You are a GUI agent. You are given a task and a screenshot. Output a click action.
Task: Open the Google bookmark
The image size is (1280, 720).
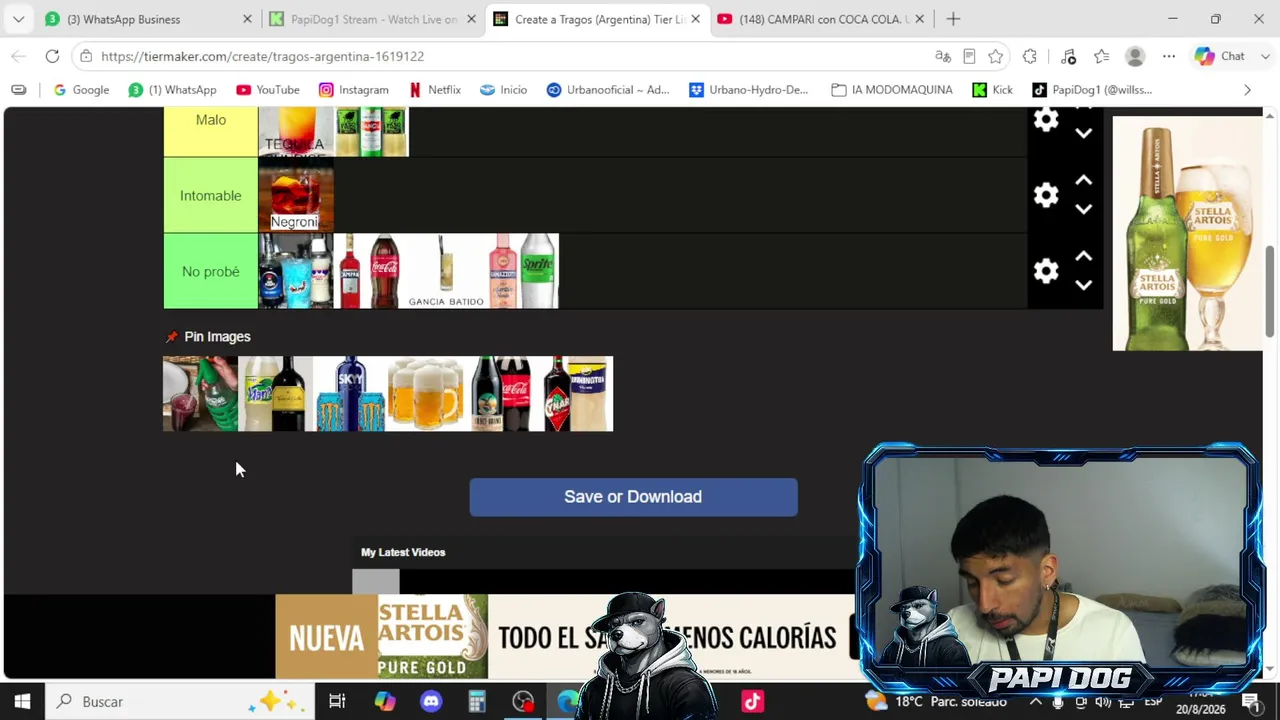(x=81, y=90)
